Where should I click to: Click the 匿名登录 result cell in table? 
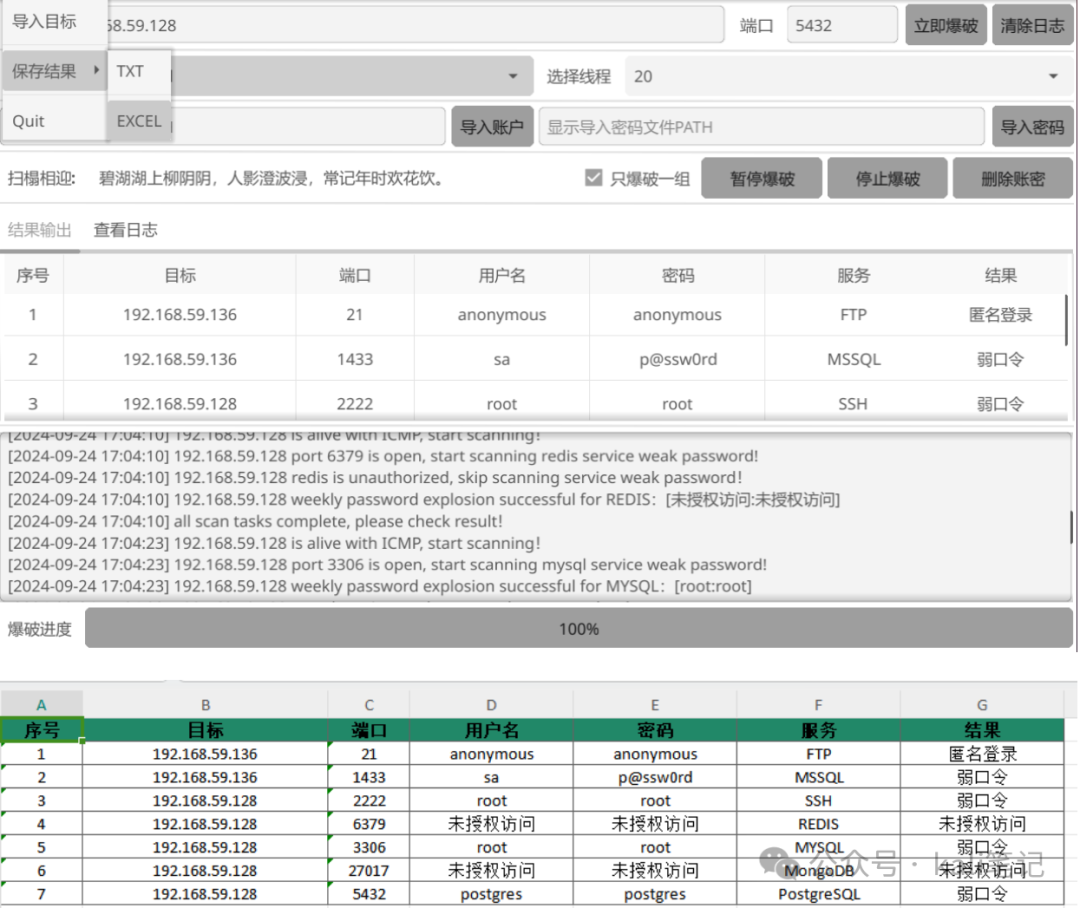coord(1000,315)
